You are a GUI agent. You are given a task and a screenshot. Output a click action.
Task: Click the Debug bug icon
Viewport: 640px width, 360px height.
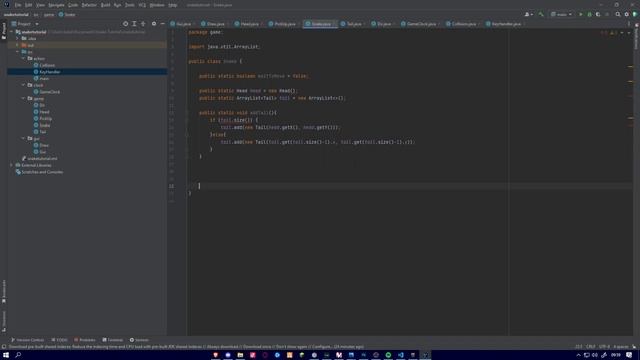point(589,14)
